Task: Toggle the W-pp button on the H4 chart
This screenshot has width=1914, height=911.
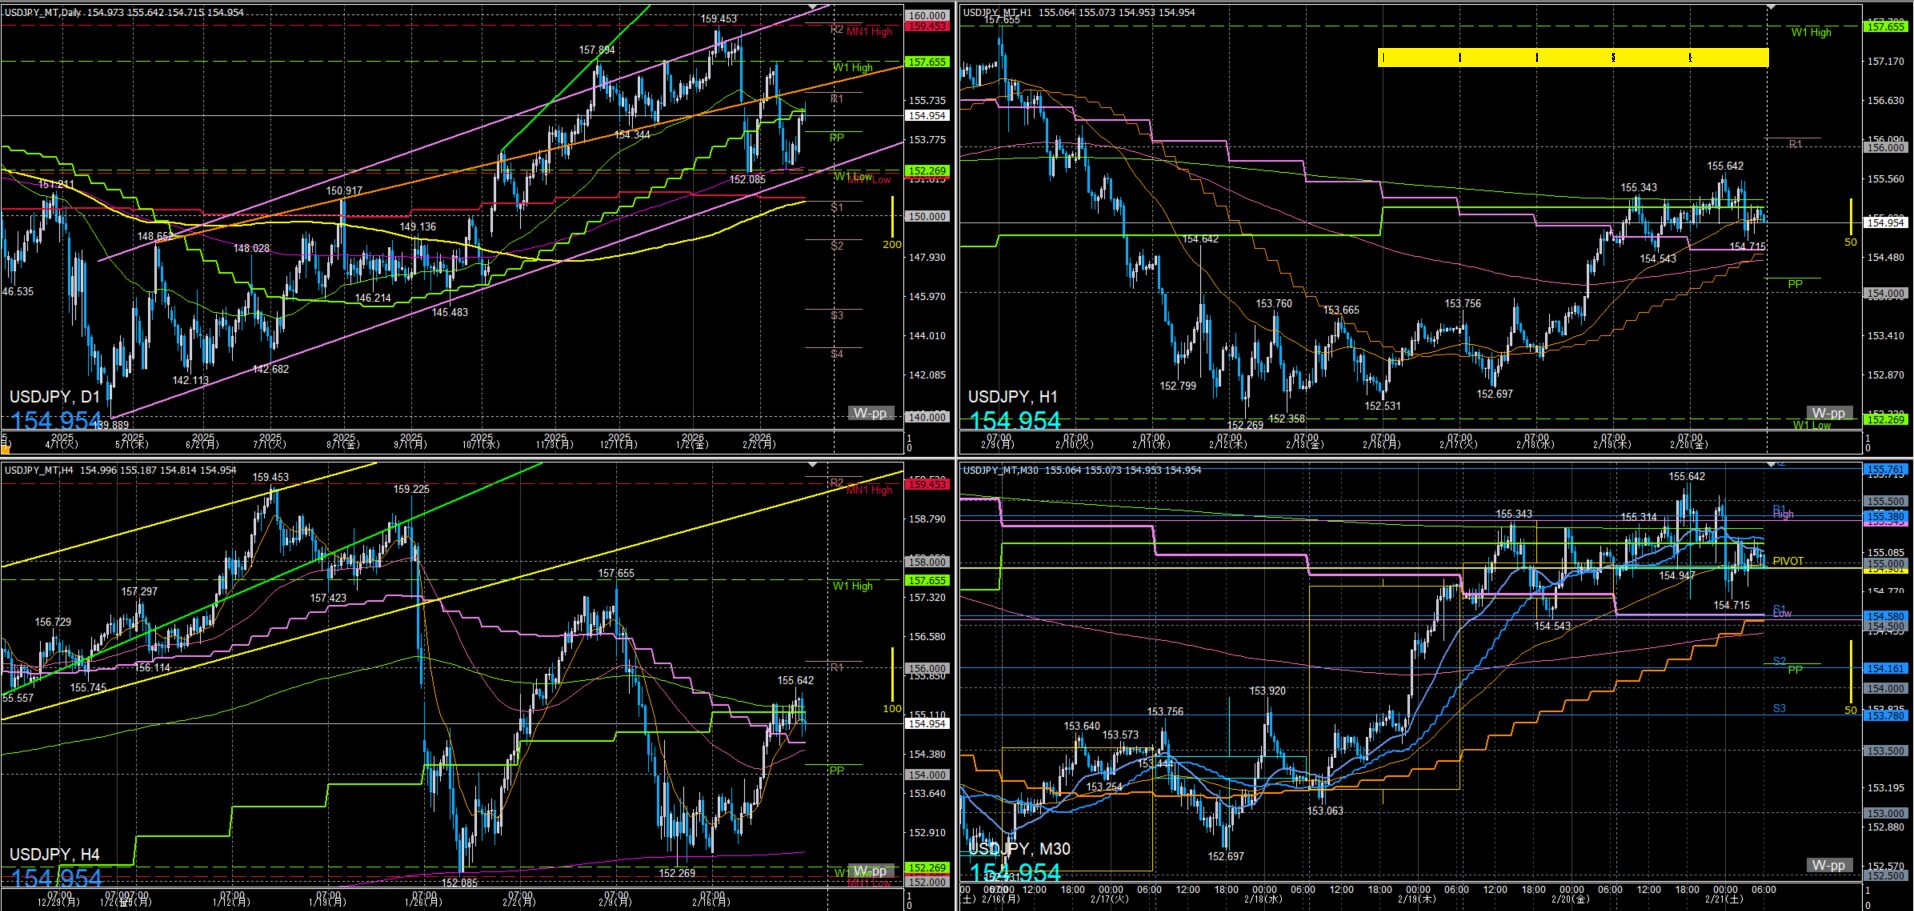Action: point(869,870)
